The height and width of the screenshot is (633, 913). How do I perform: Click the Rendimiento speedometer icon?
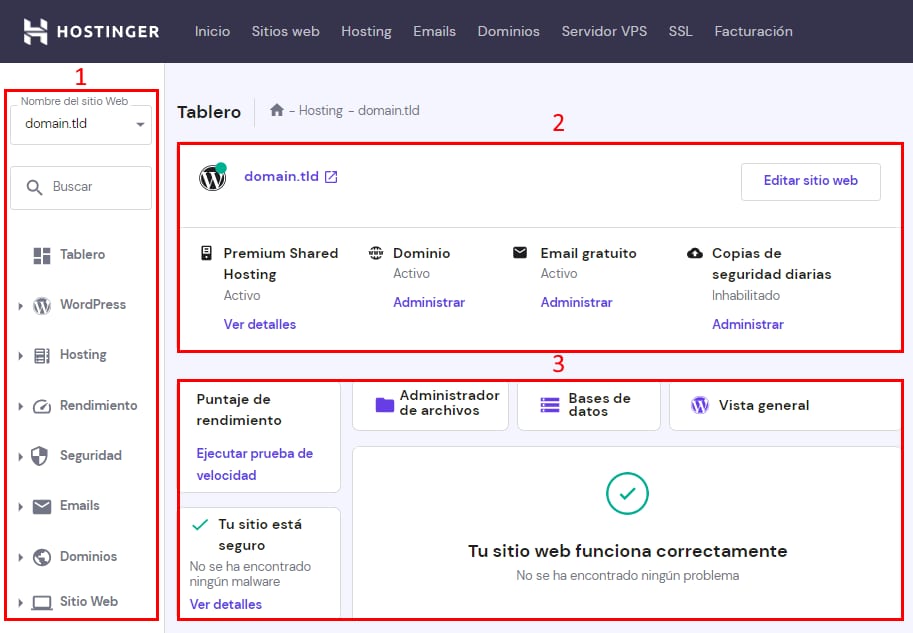tap(41, 406)
